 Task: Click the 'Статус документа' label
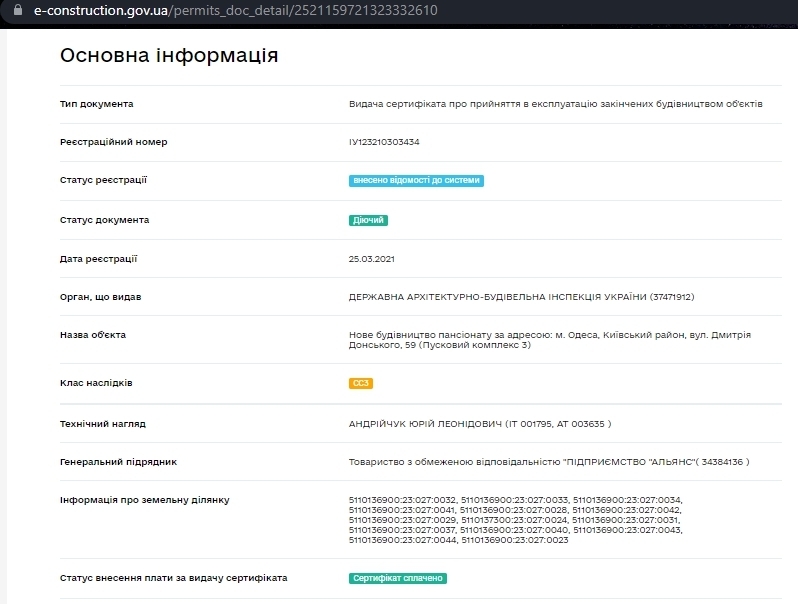[104, 220]
